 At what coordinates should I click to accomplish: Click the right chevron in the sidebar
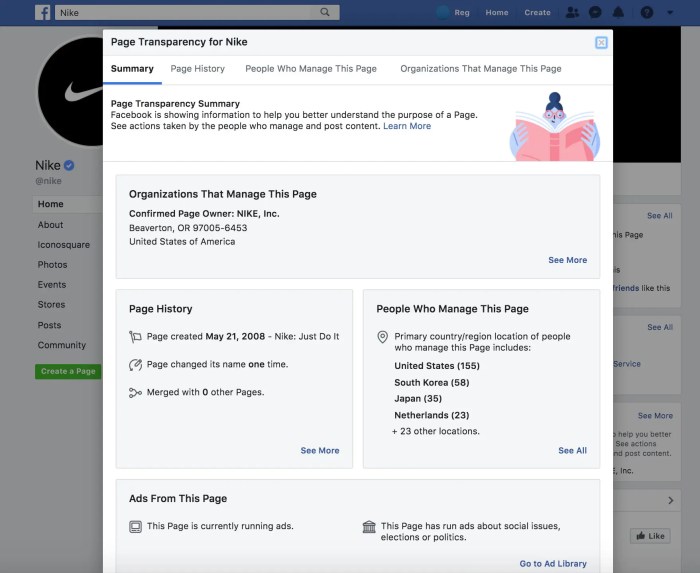point(671,500)
